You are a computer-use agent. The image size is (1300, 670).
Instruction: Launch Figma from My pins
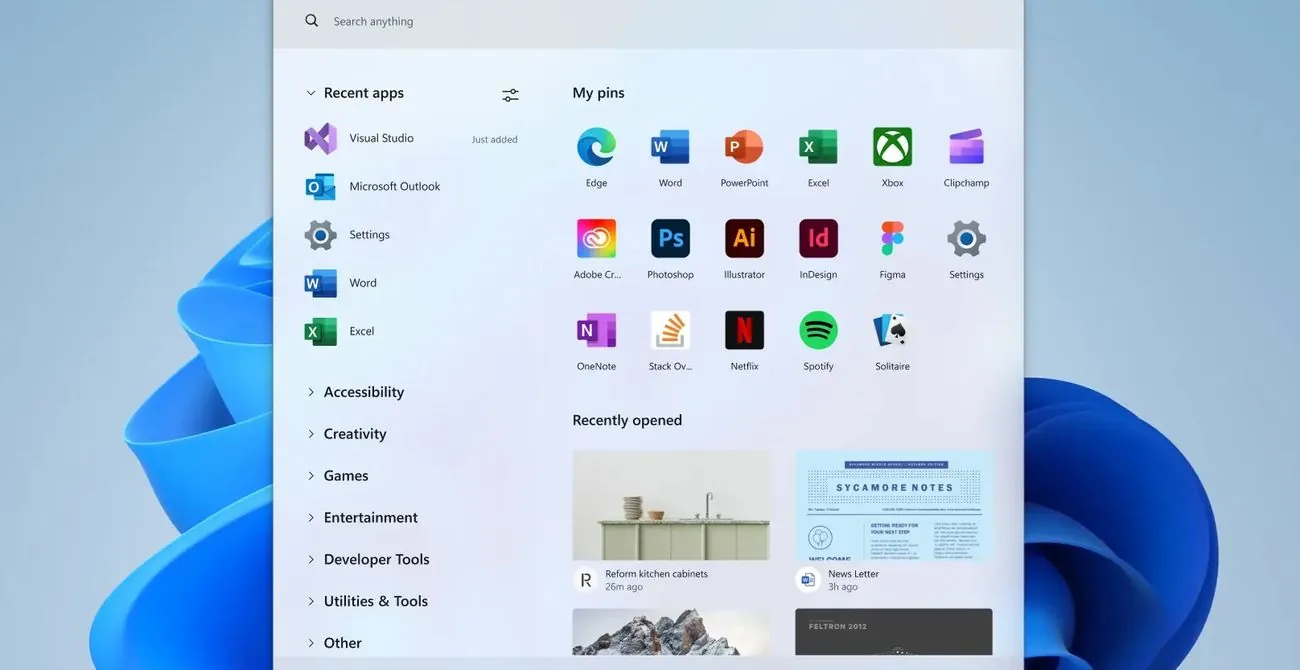892,240
